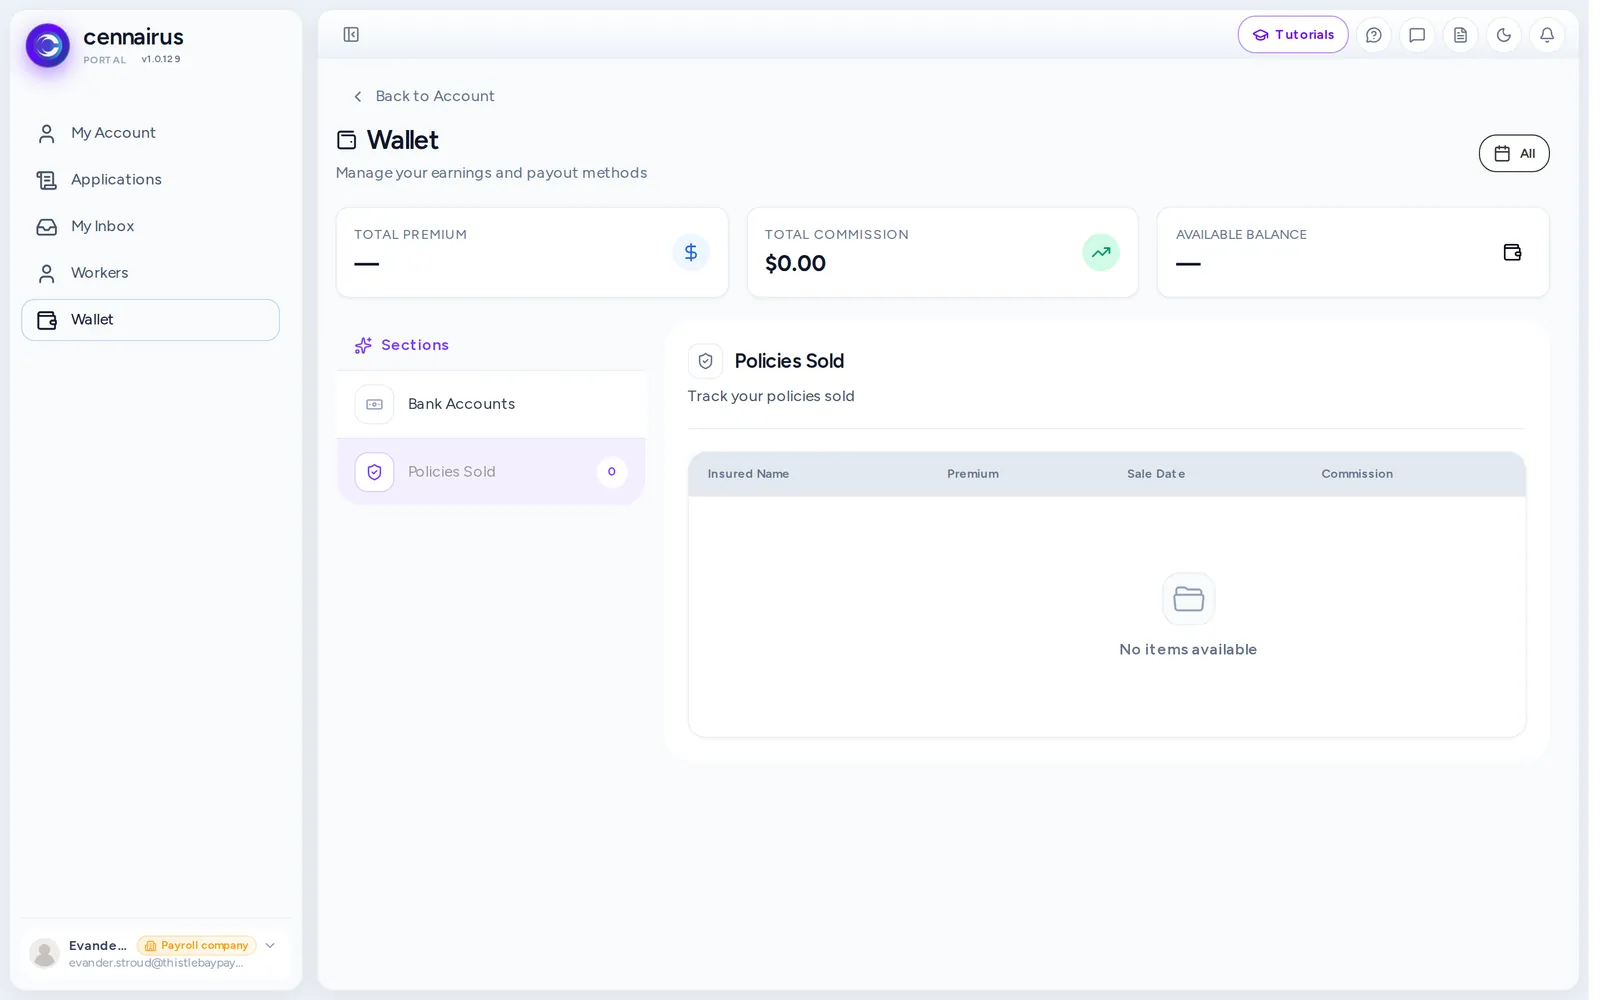Viewport: 1600px width, 1000px height.
Task: Click Back to Account link
Action: tap(424, 96)
